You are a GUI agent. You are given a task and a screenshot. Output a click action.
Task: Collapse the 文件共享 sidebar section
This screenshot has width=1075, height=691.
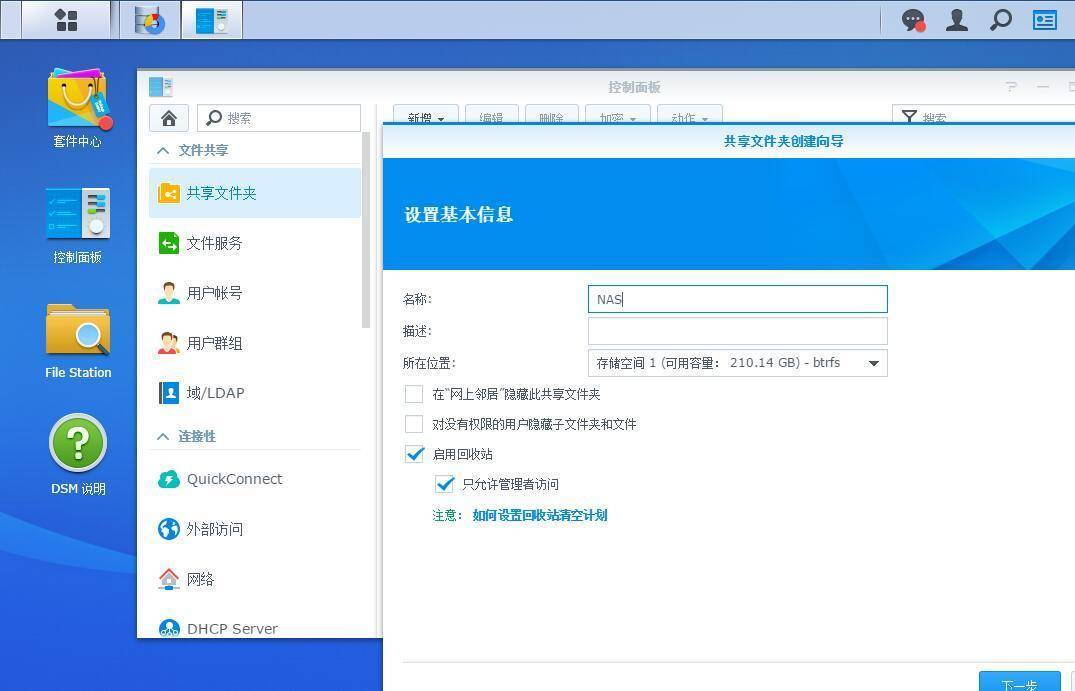pyautogui.click(x=164, y=150)
